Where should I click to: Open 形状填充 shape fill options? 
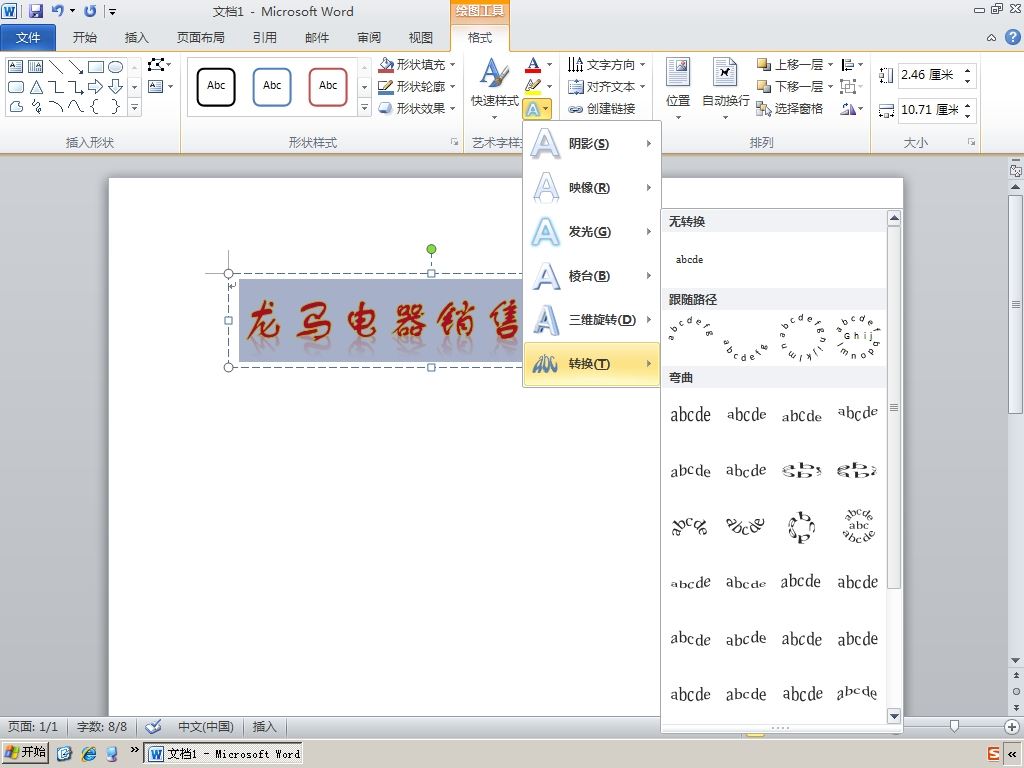pyautogui.click(x=417, y=65)
